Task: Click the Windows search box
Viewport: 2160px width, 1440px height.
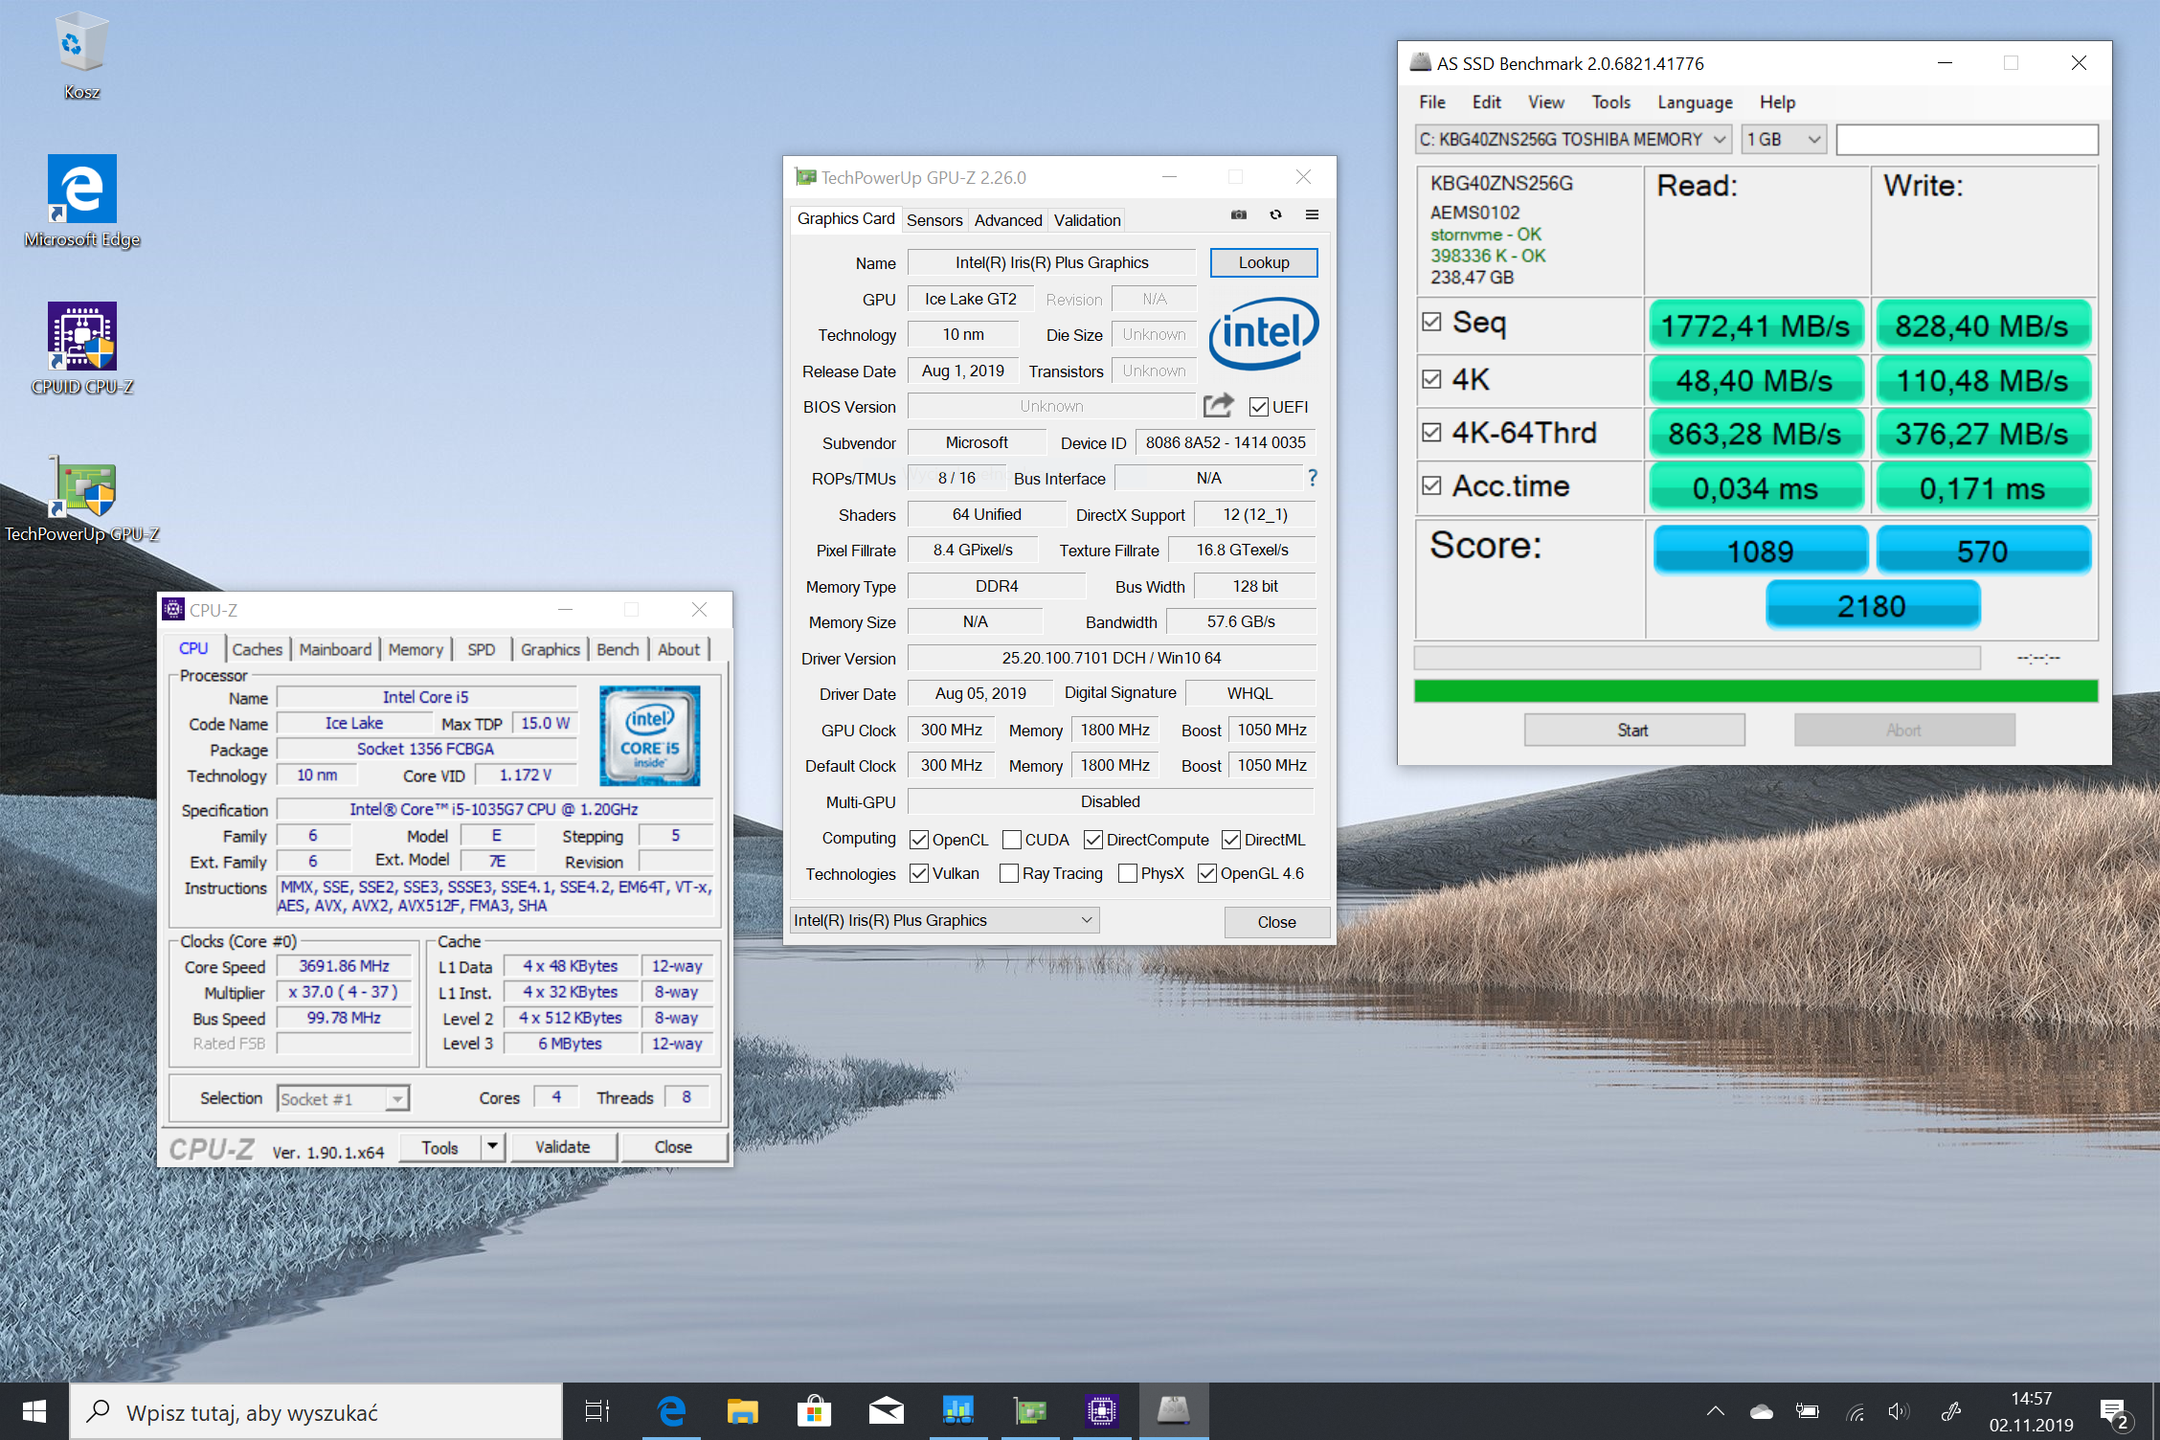Action: 316,1412
